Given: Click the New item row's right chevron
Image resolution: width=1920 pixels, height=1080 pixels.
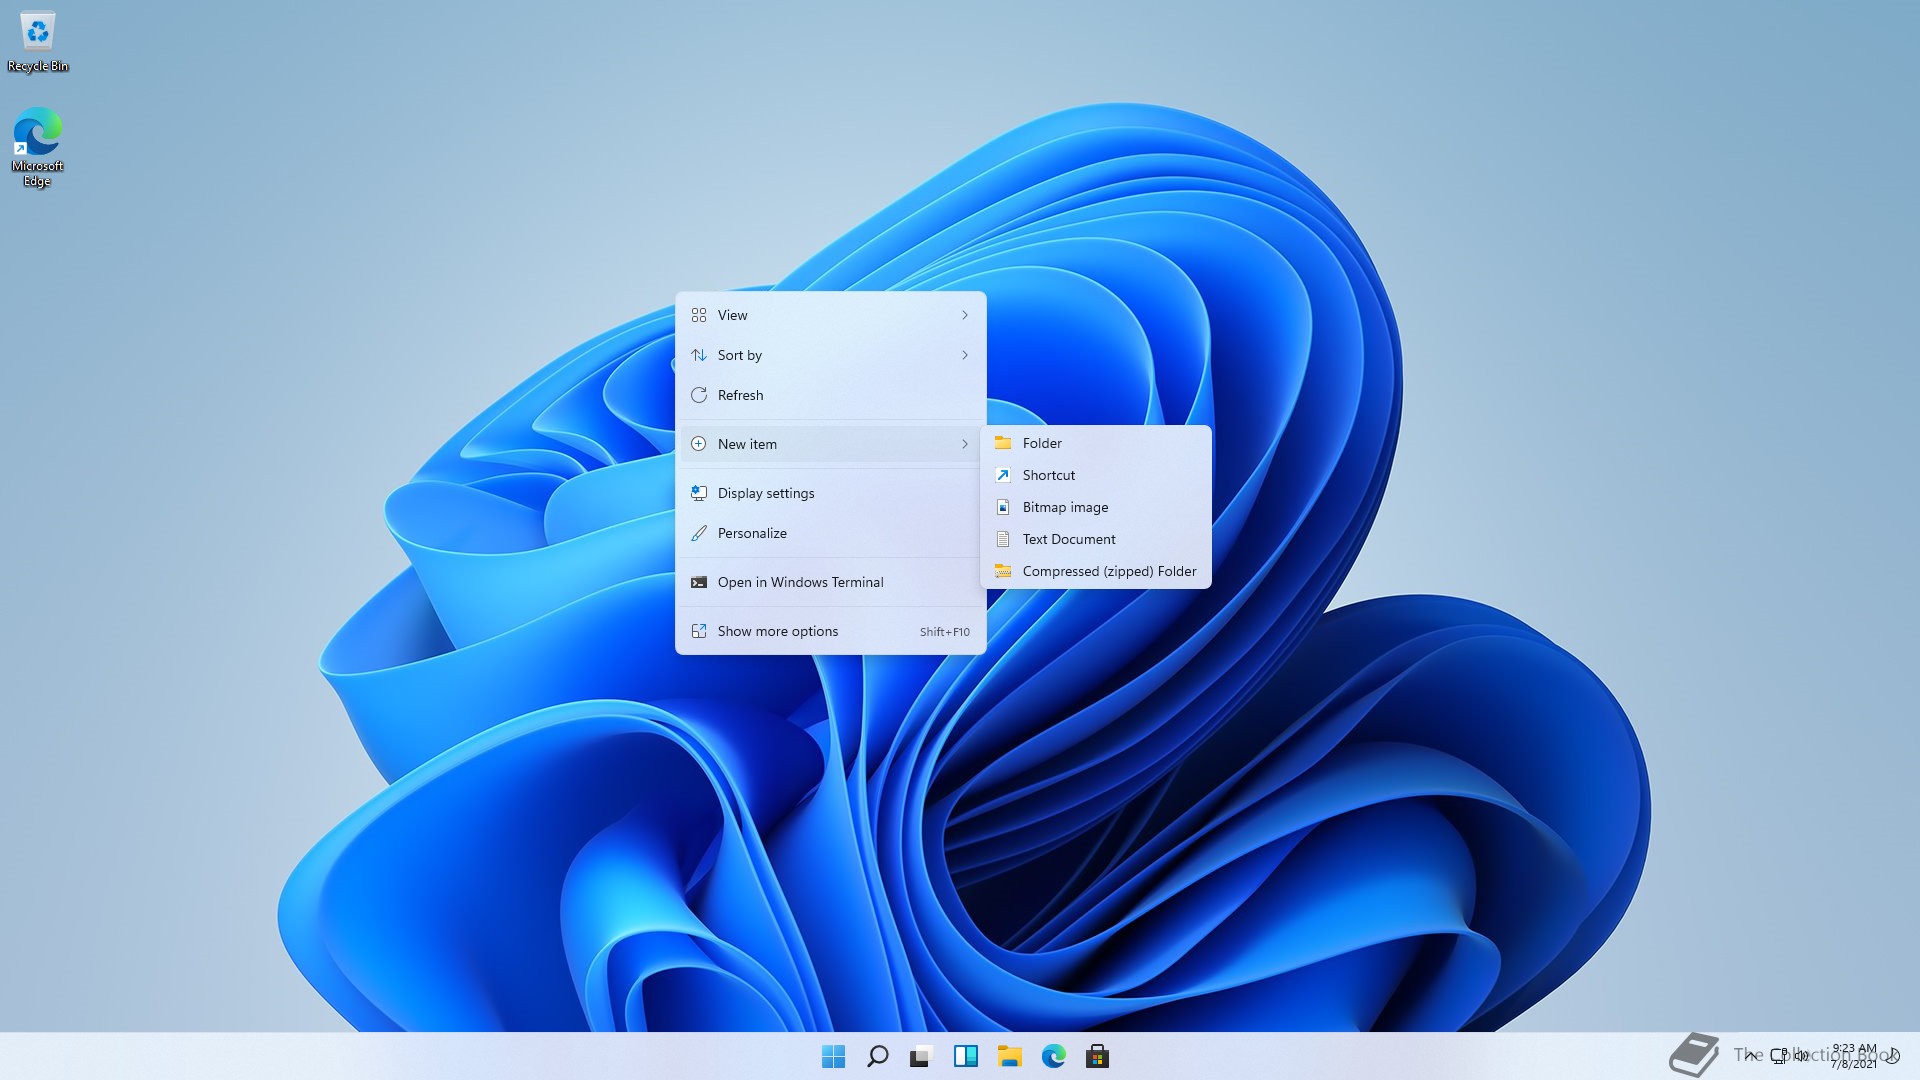Looking at the screenshot, I should tap(965, 444).
